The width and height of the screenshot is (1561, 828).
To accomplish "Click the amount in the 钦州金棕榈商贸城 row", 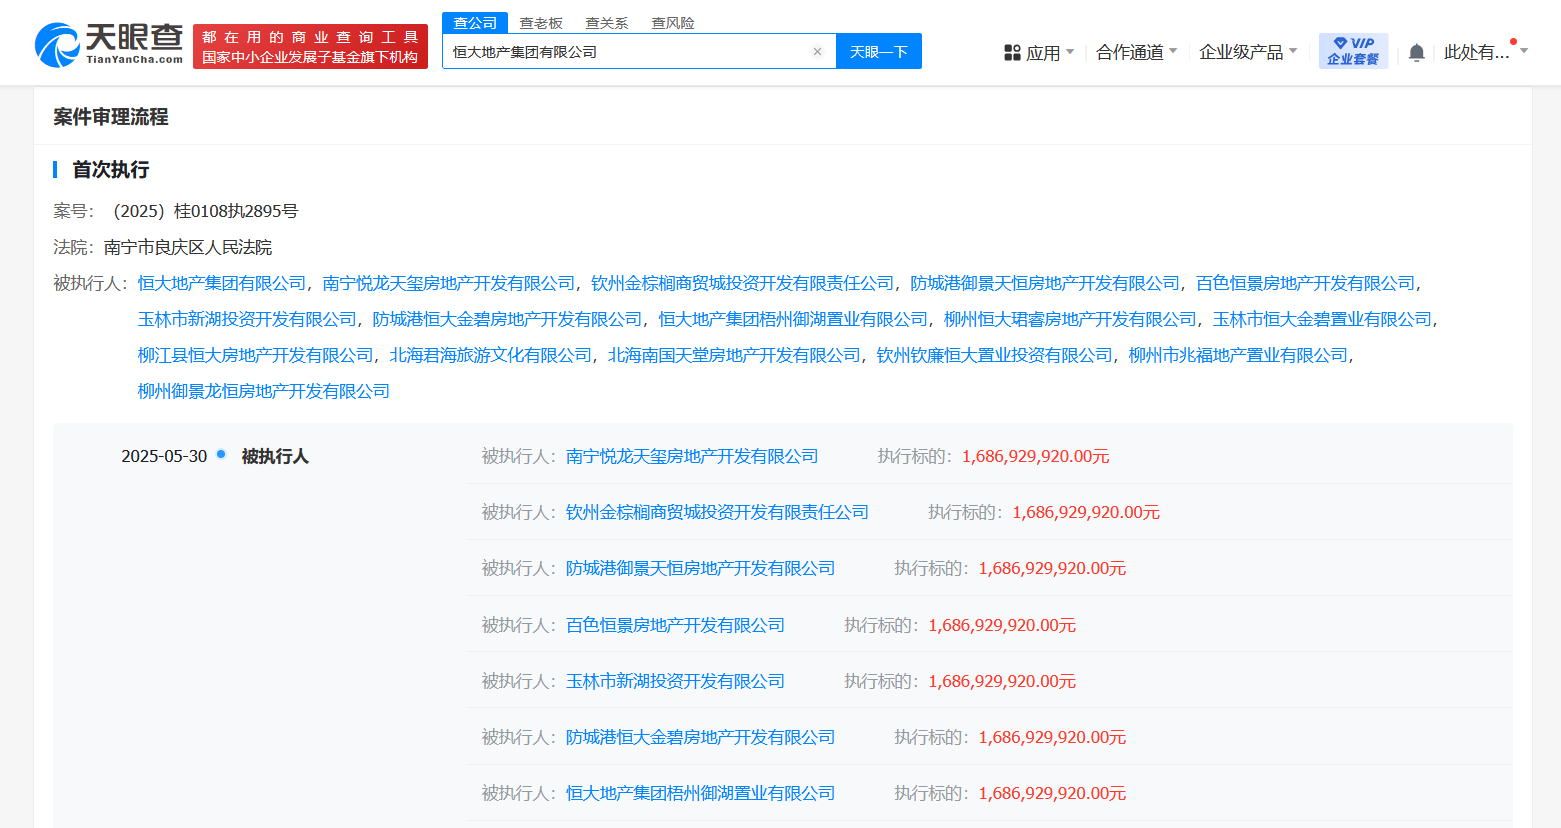I will [x=1086, y=512].
